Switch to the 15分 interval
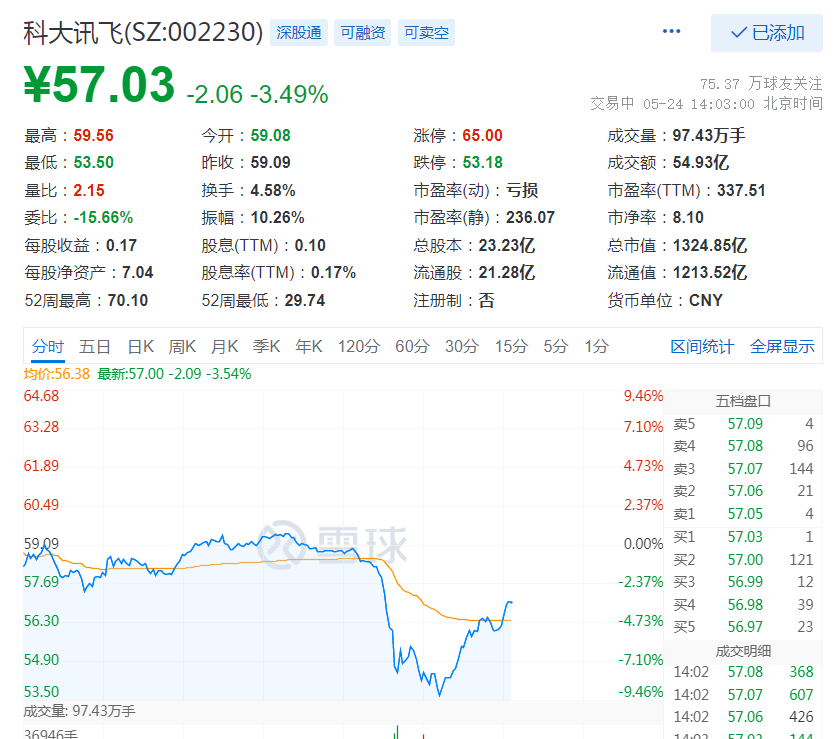The width and height of the screenshot is (838, 739). point(511,347)
